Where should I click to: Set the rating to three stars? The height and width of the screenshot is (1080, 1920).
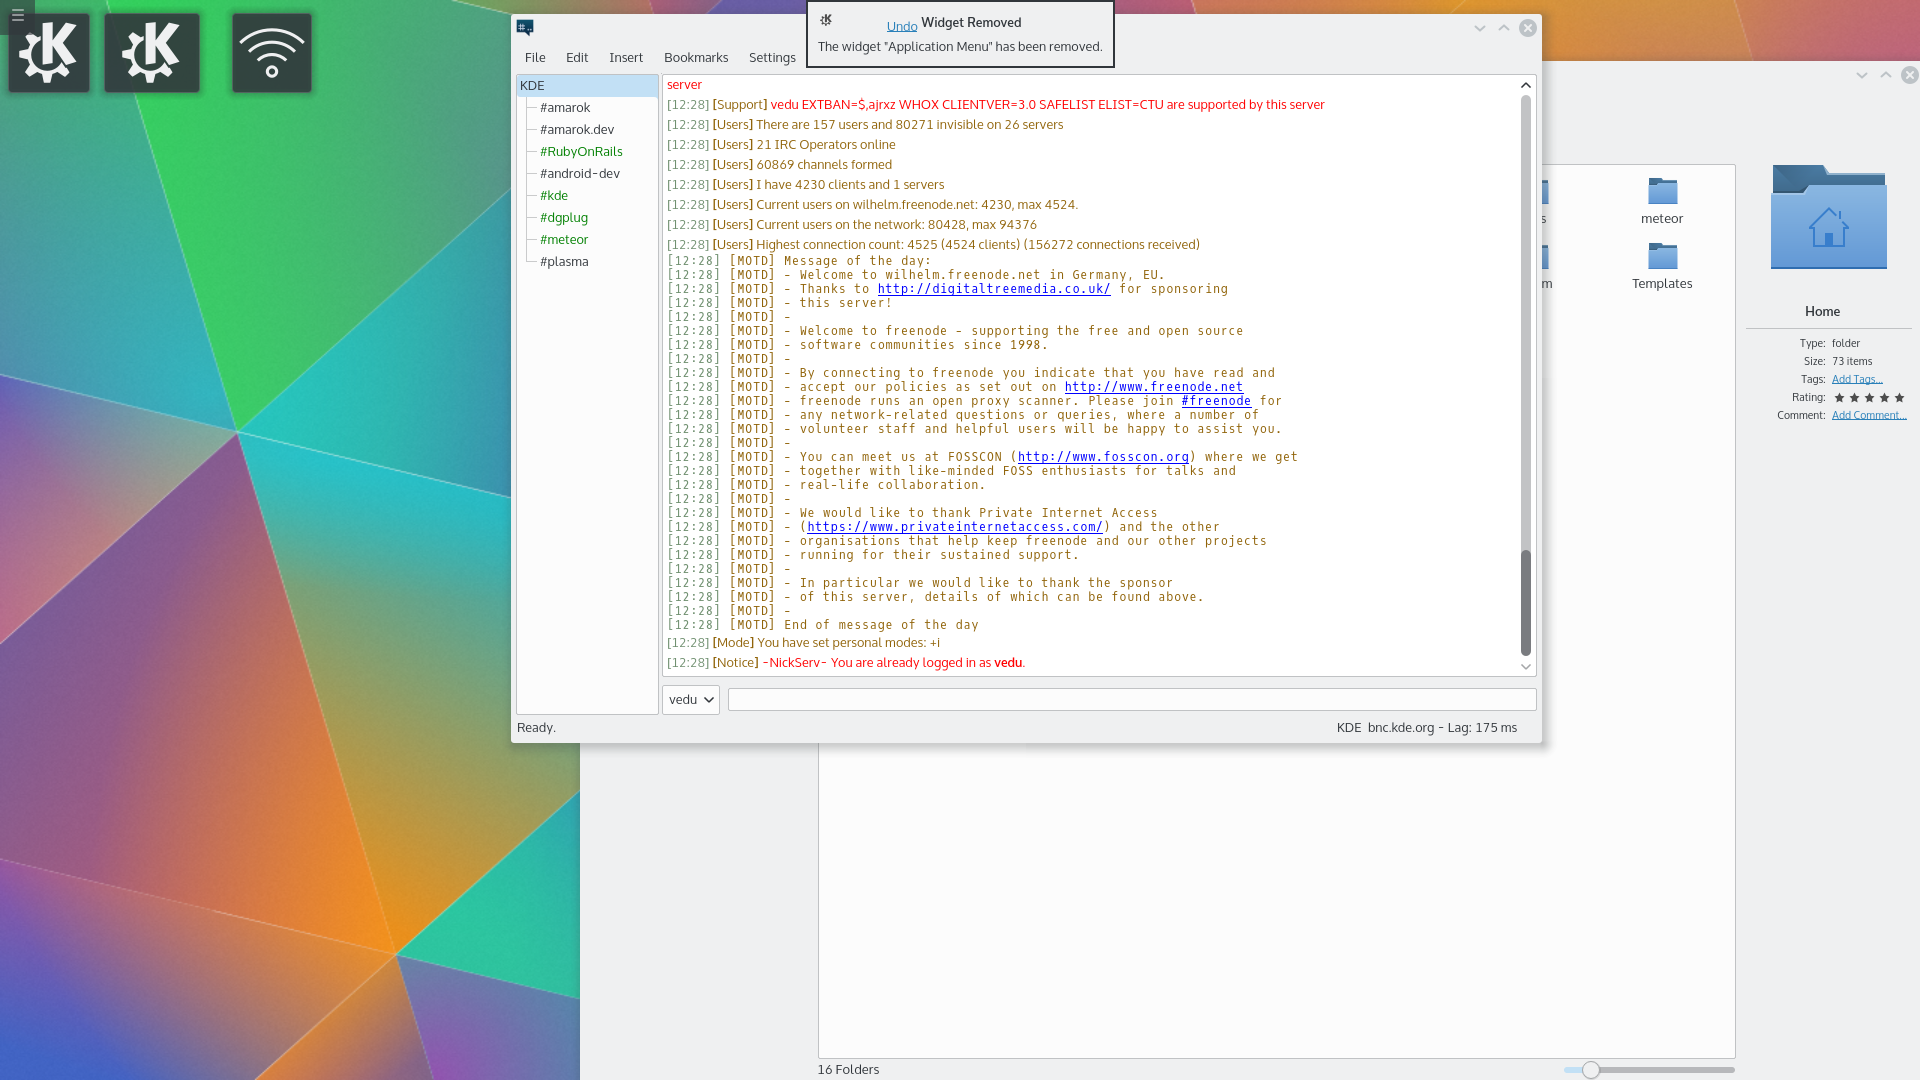click(1869, 398)
